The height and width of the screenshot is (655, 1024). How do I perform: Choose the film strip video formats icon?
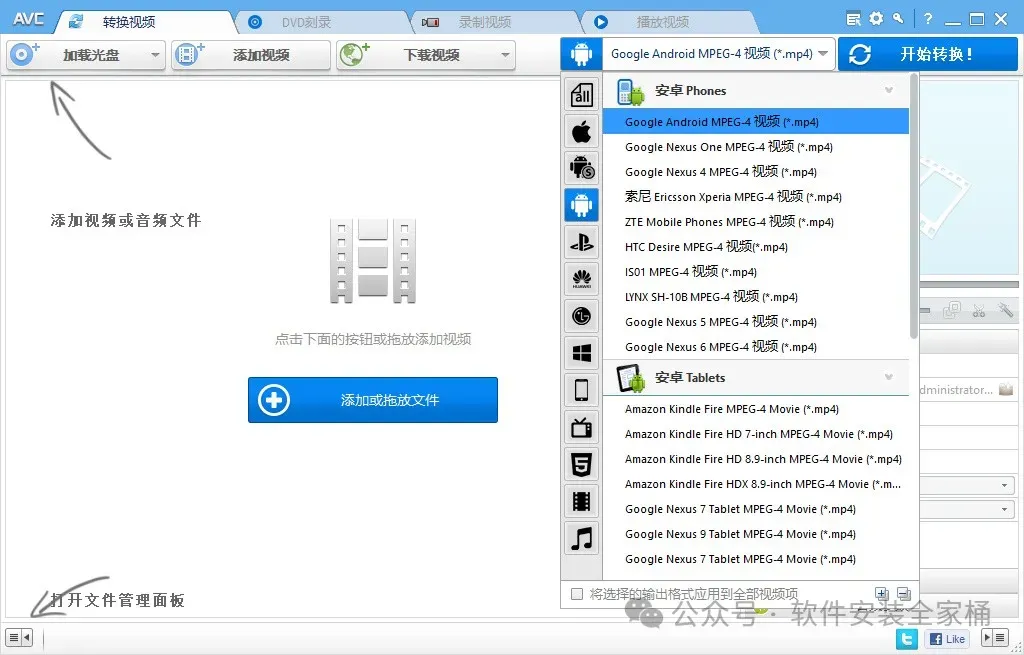coord(581,501)
